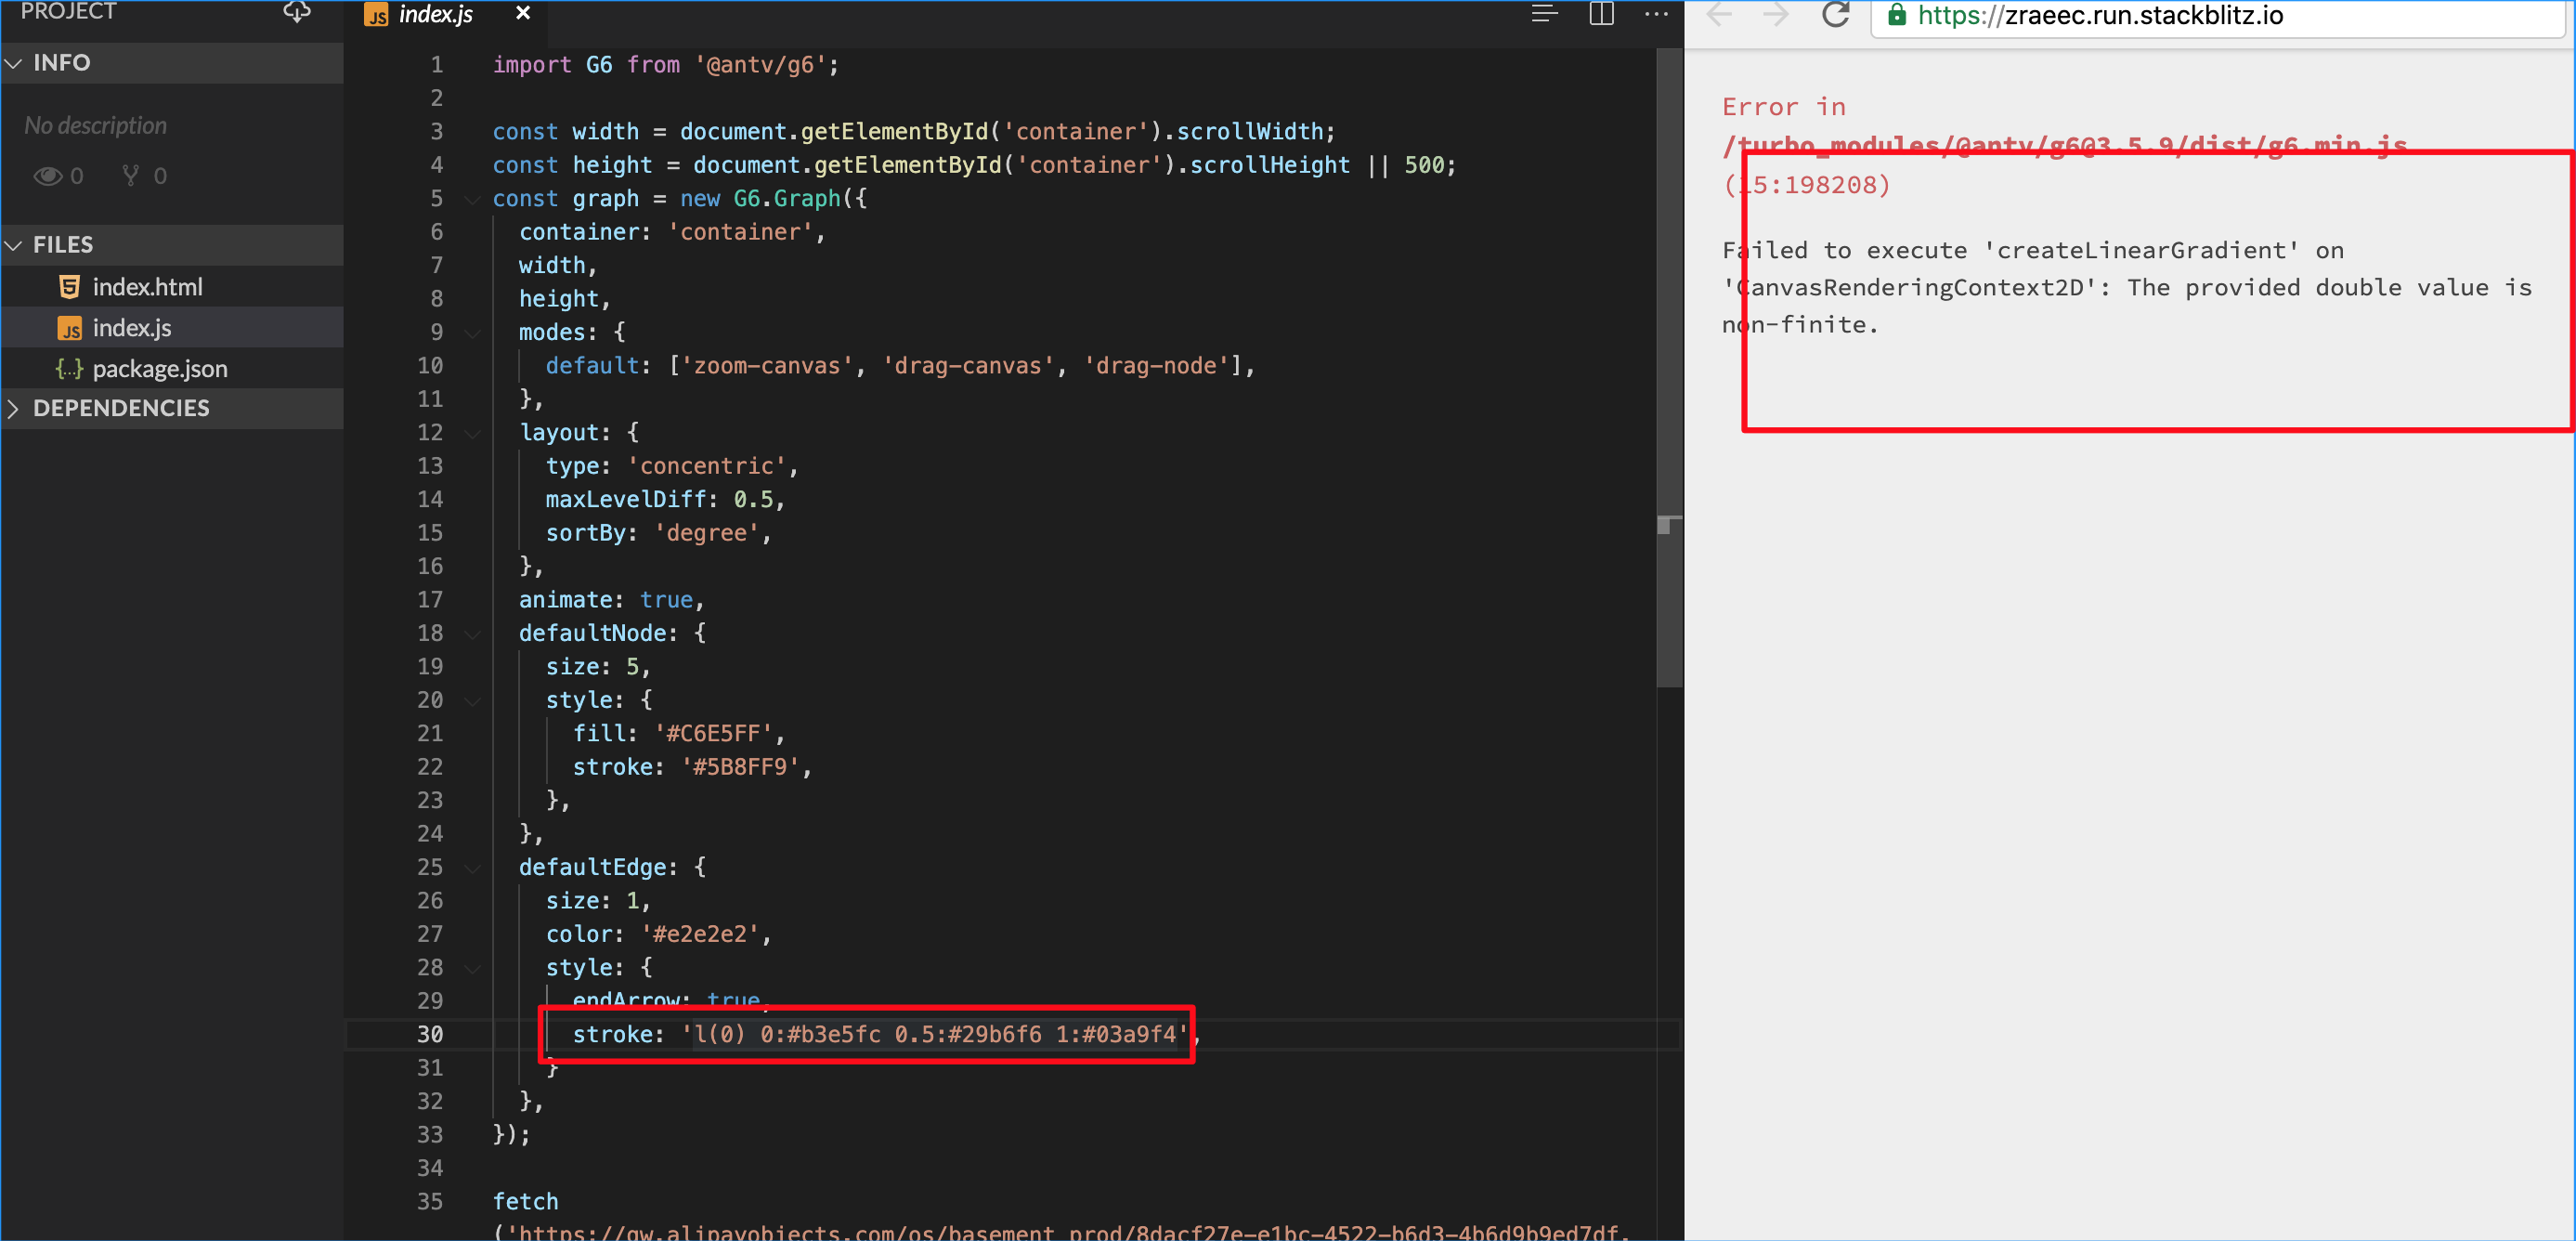Open the index.html file
2576x1241 pixels.
coord(147,287)
